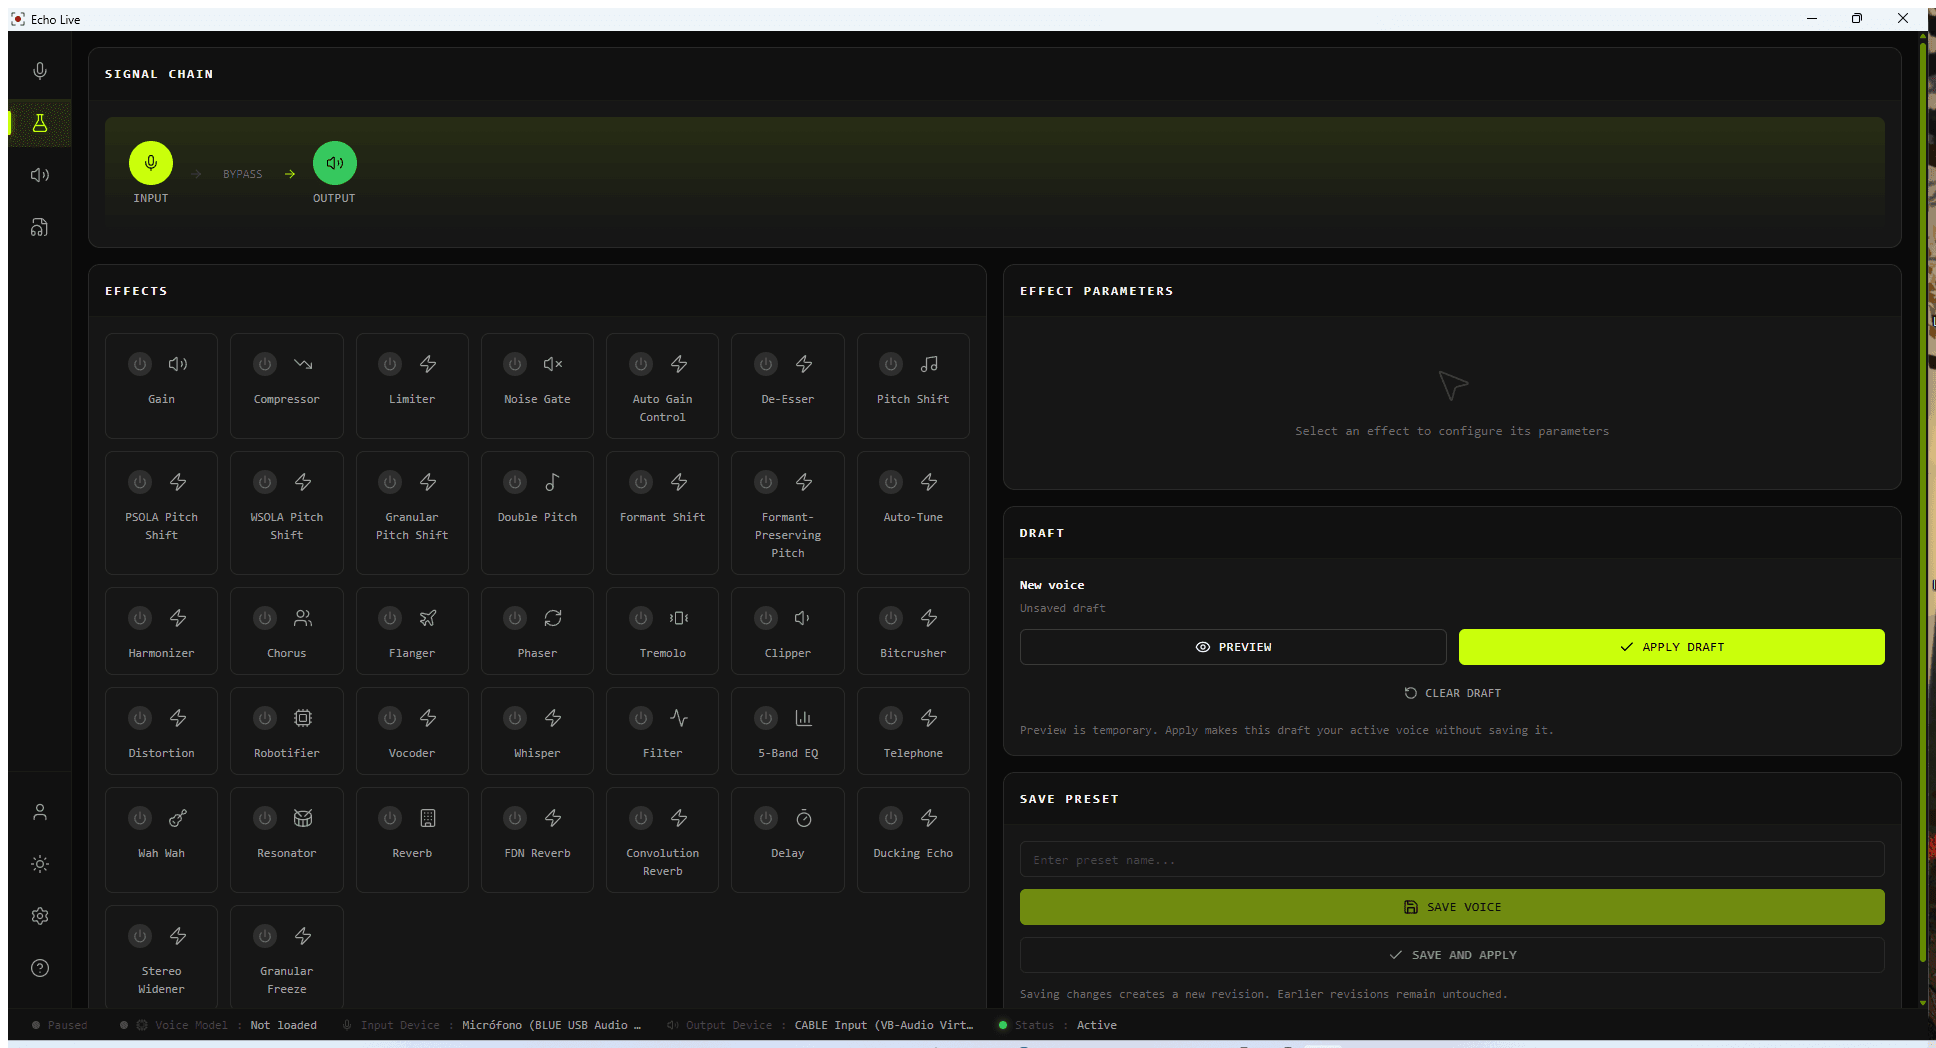Select the Filter waveform icon

(679, 718)
